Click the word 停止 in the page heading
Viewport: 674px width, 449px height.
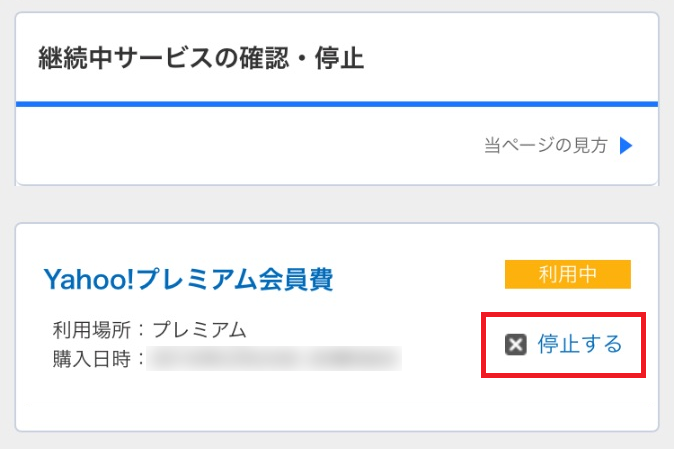pyautogui.click(x=340, y=58)
